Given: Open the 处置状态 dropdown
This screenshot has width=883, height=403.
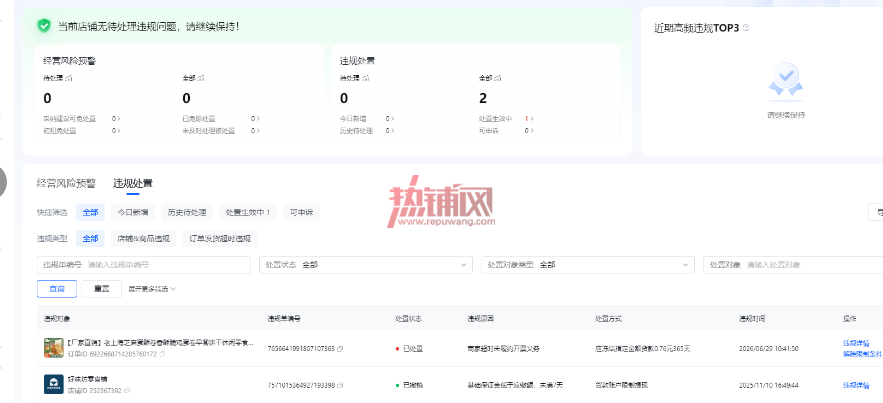Looking at the screenshot, I should click(x=366, y=265).
